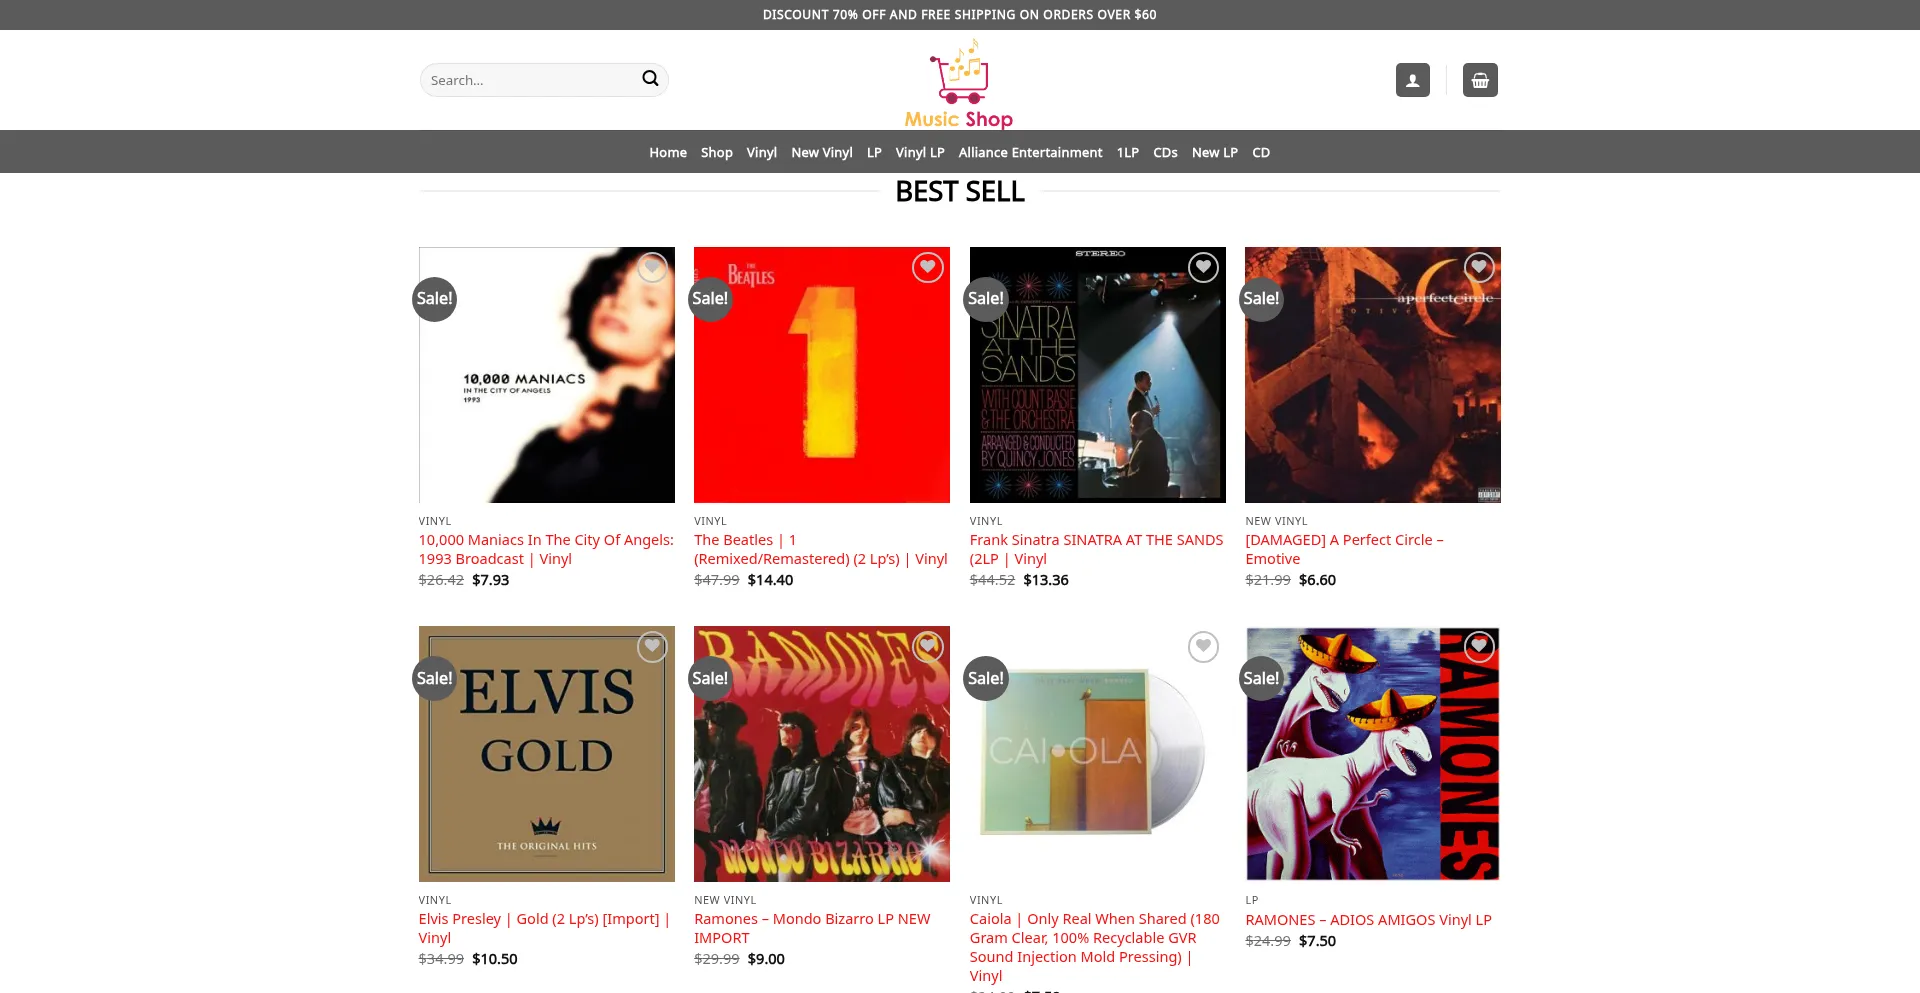Click wishlist heart on Caiola album

(1203, 647)
